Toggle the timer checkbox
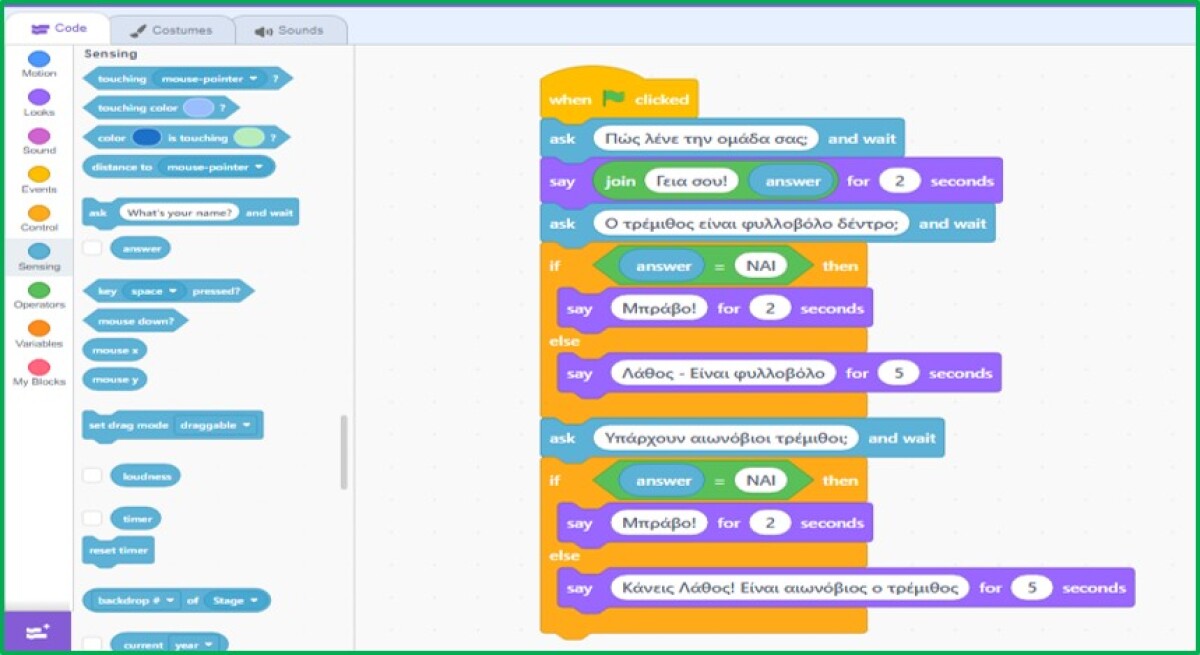Image resolution: width=1200 pixels, height=655 pixels. pos(92,519)
